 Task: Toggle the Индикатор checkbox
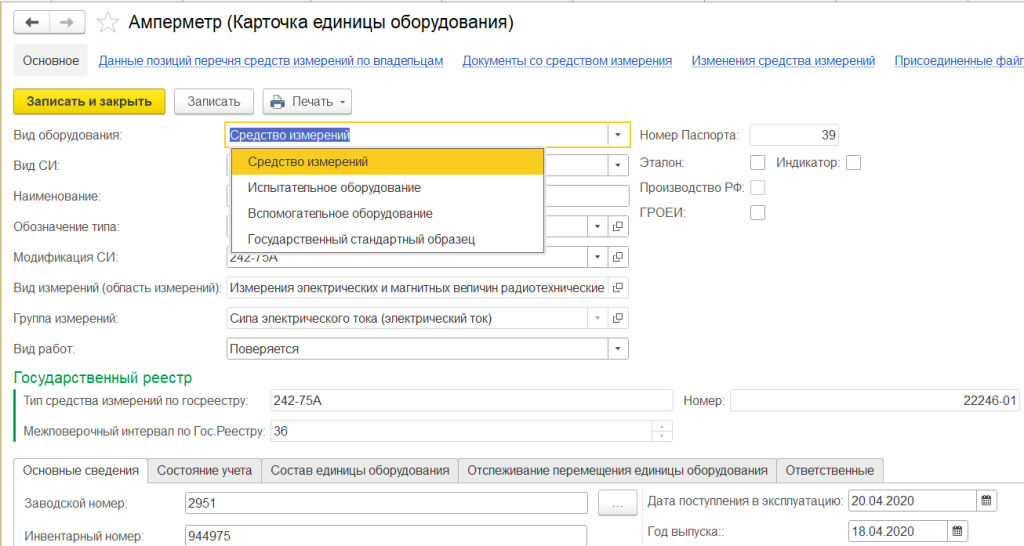(x=853, y=162)
